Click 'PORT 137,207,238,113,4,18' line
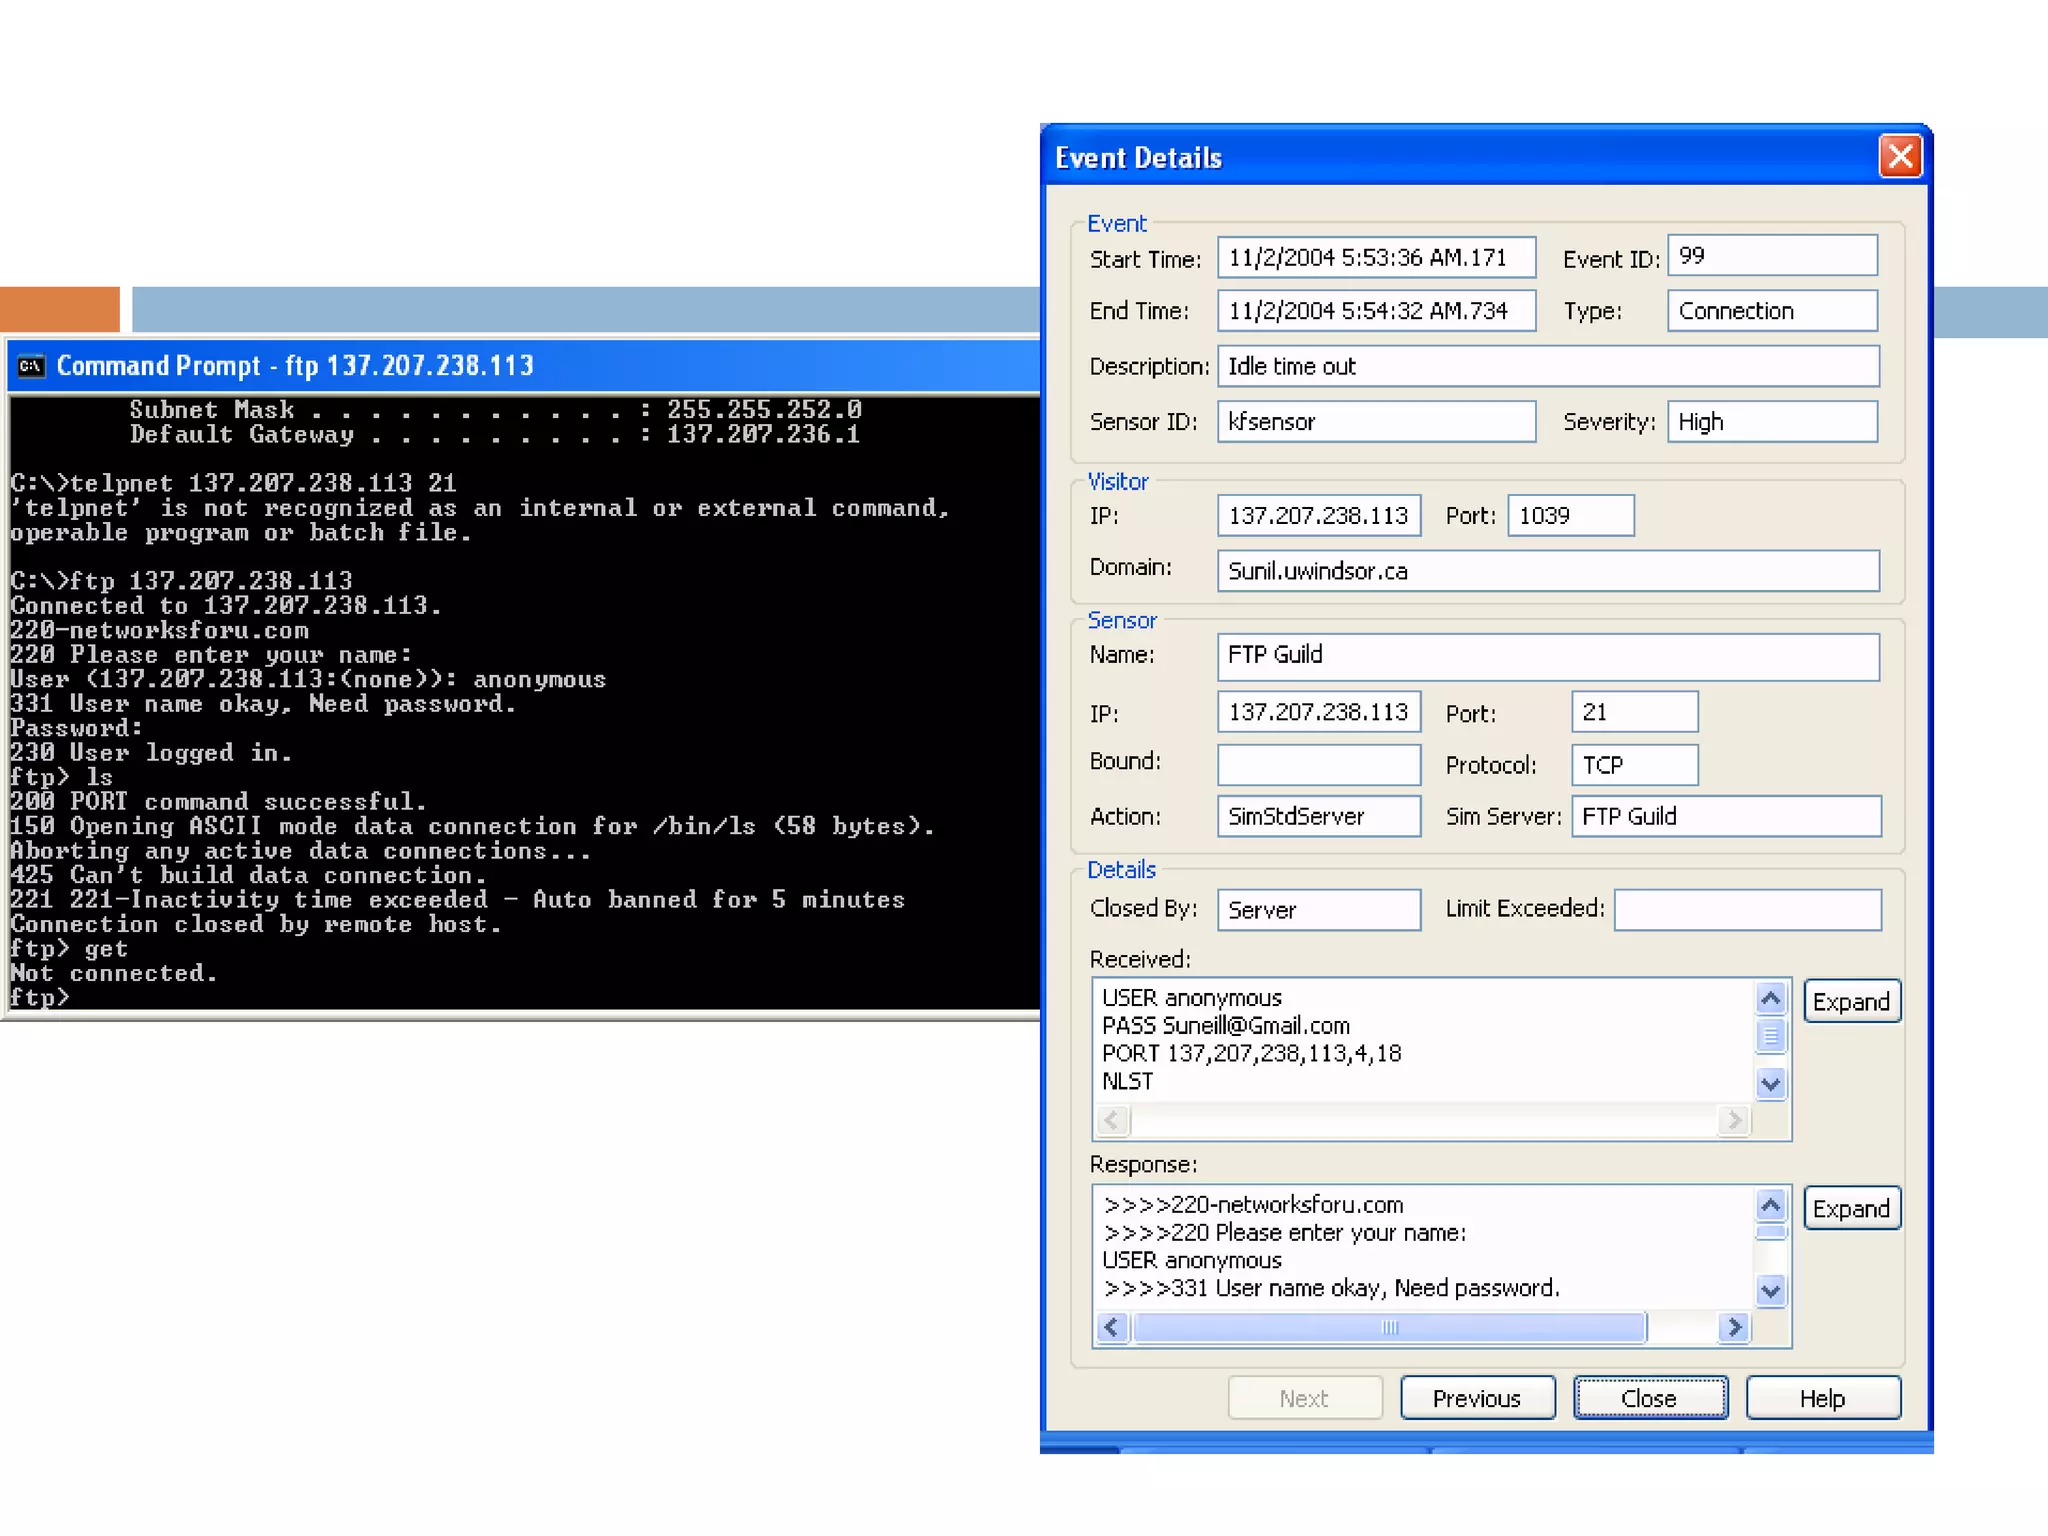This screenshot has height=1536, width=2048. (1251, 1053)
